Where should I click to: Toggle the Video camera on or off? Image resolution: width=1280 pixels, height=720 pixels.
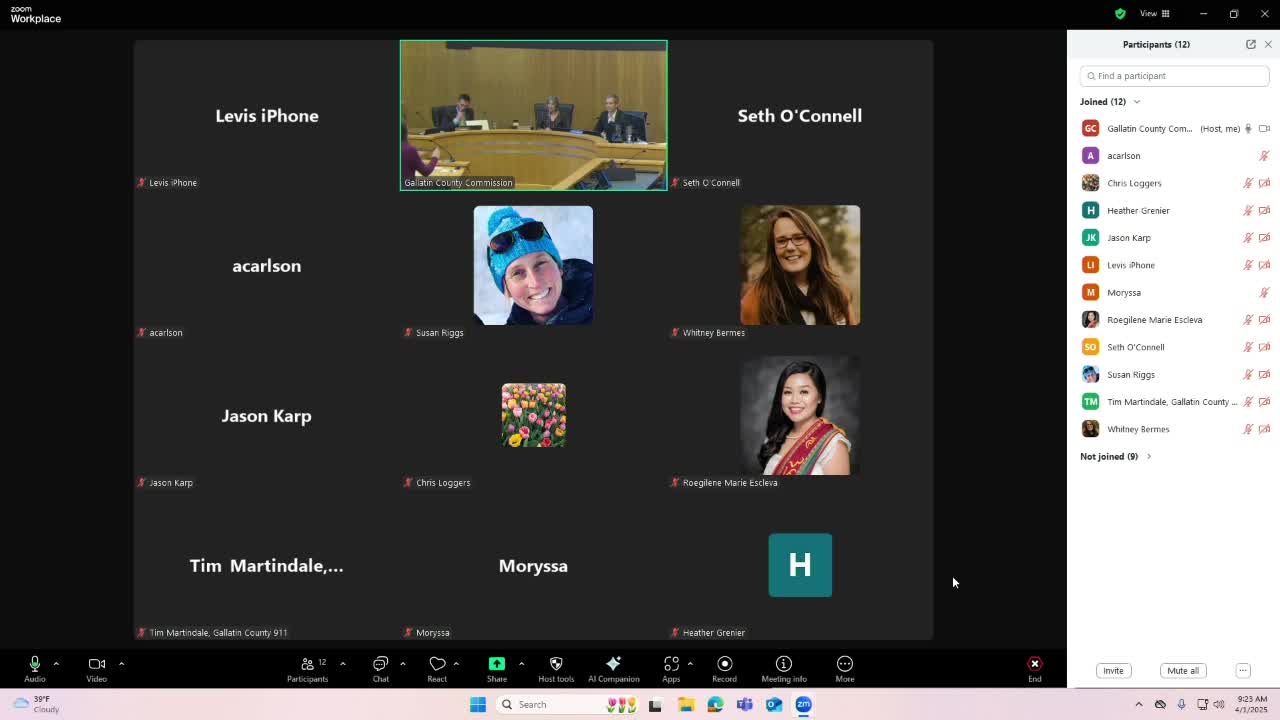[x=96, y=668]
